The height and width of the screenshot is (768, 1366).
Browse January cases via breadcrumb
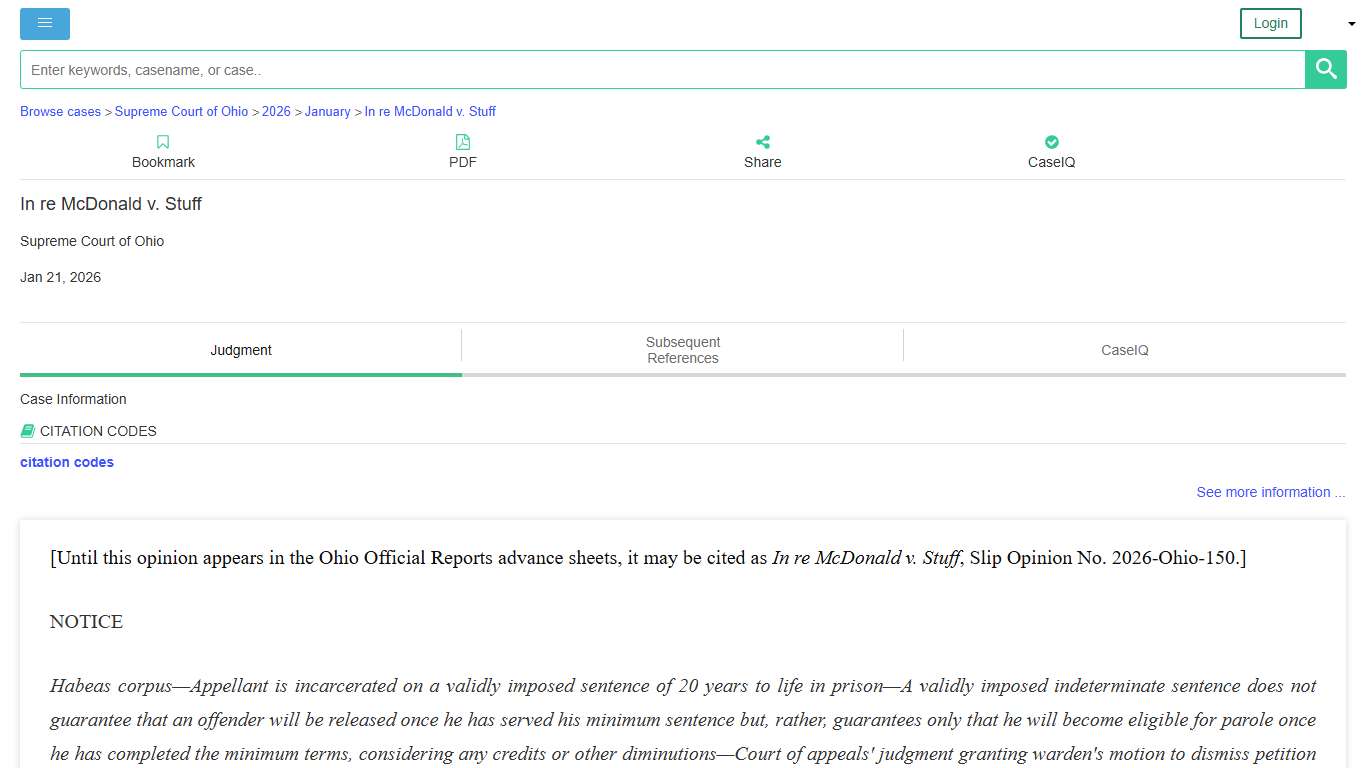tap(327, 111)
